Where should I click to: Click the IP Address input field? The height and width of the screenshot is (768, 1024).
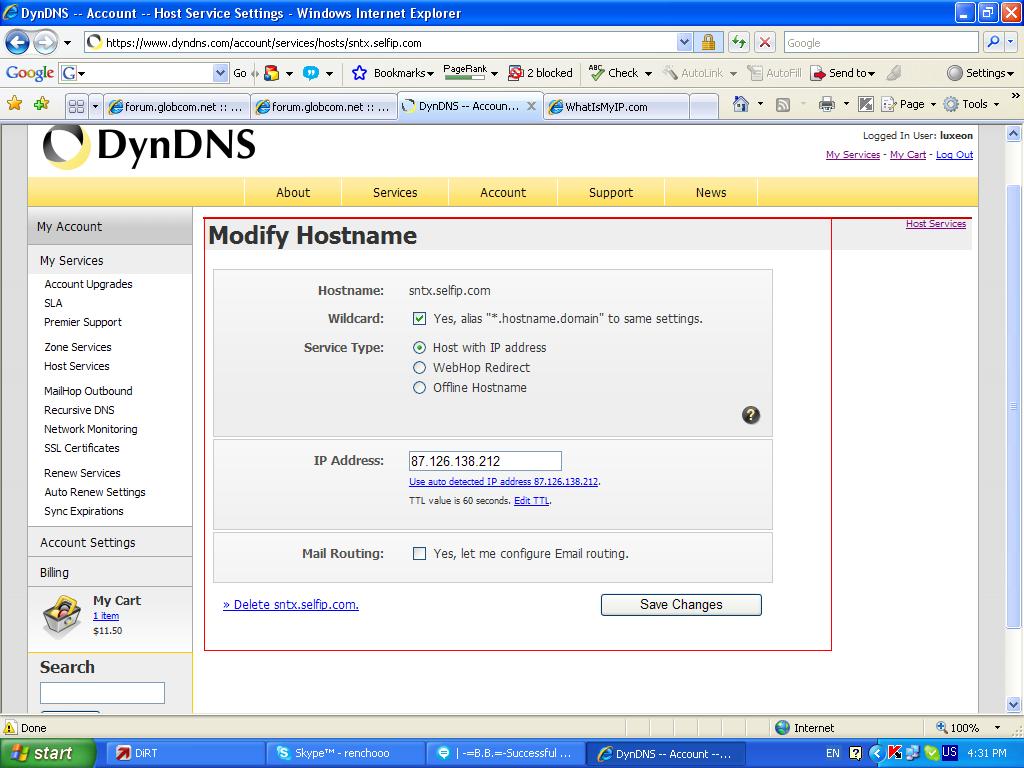click(485, 461)
